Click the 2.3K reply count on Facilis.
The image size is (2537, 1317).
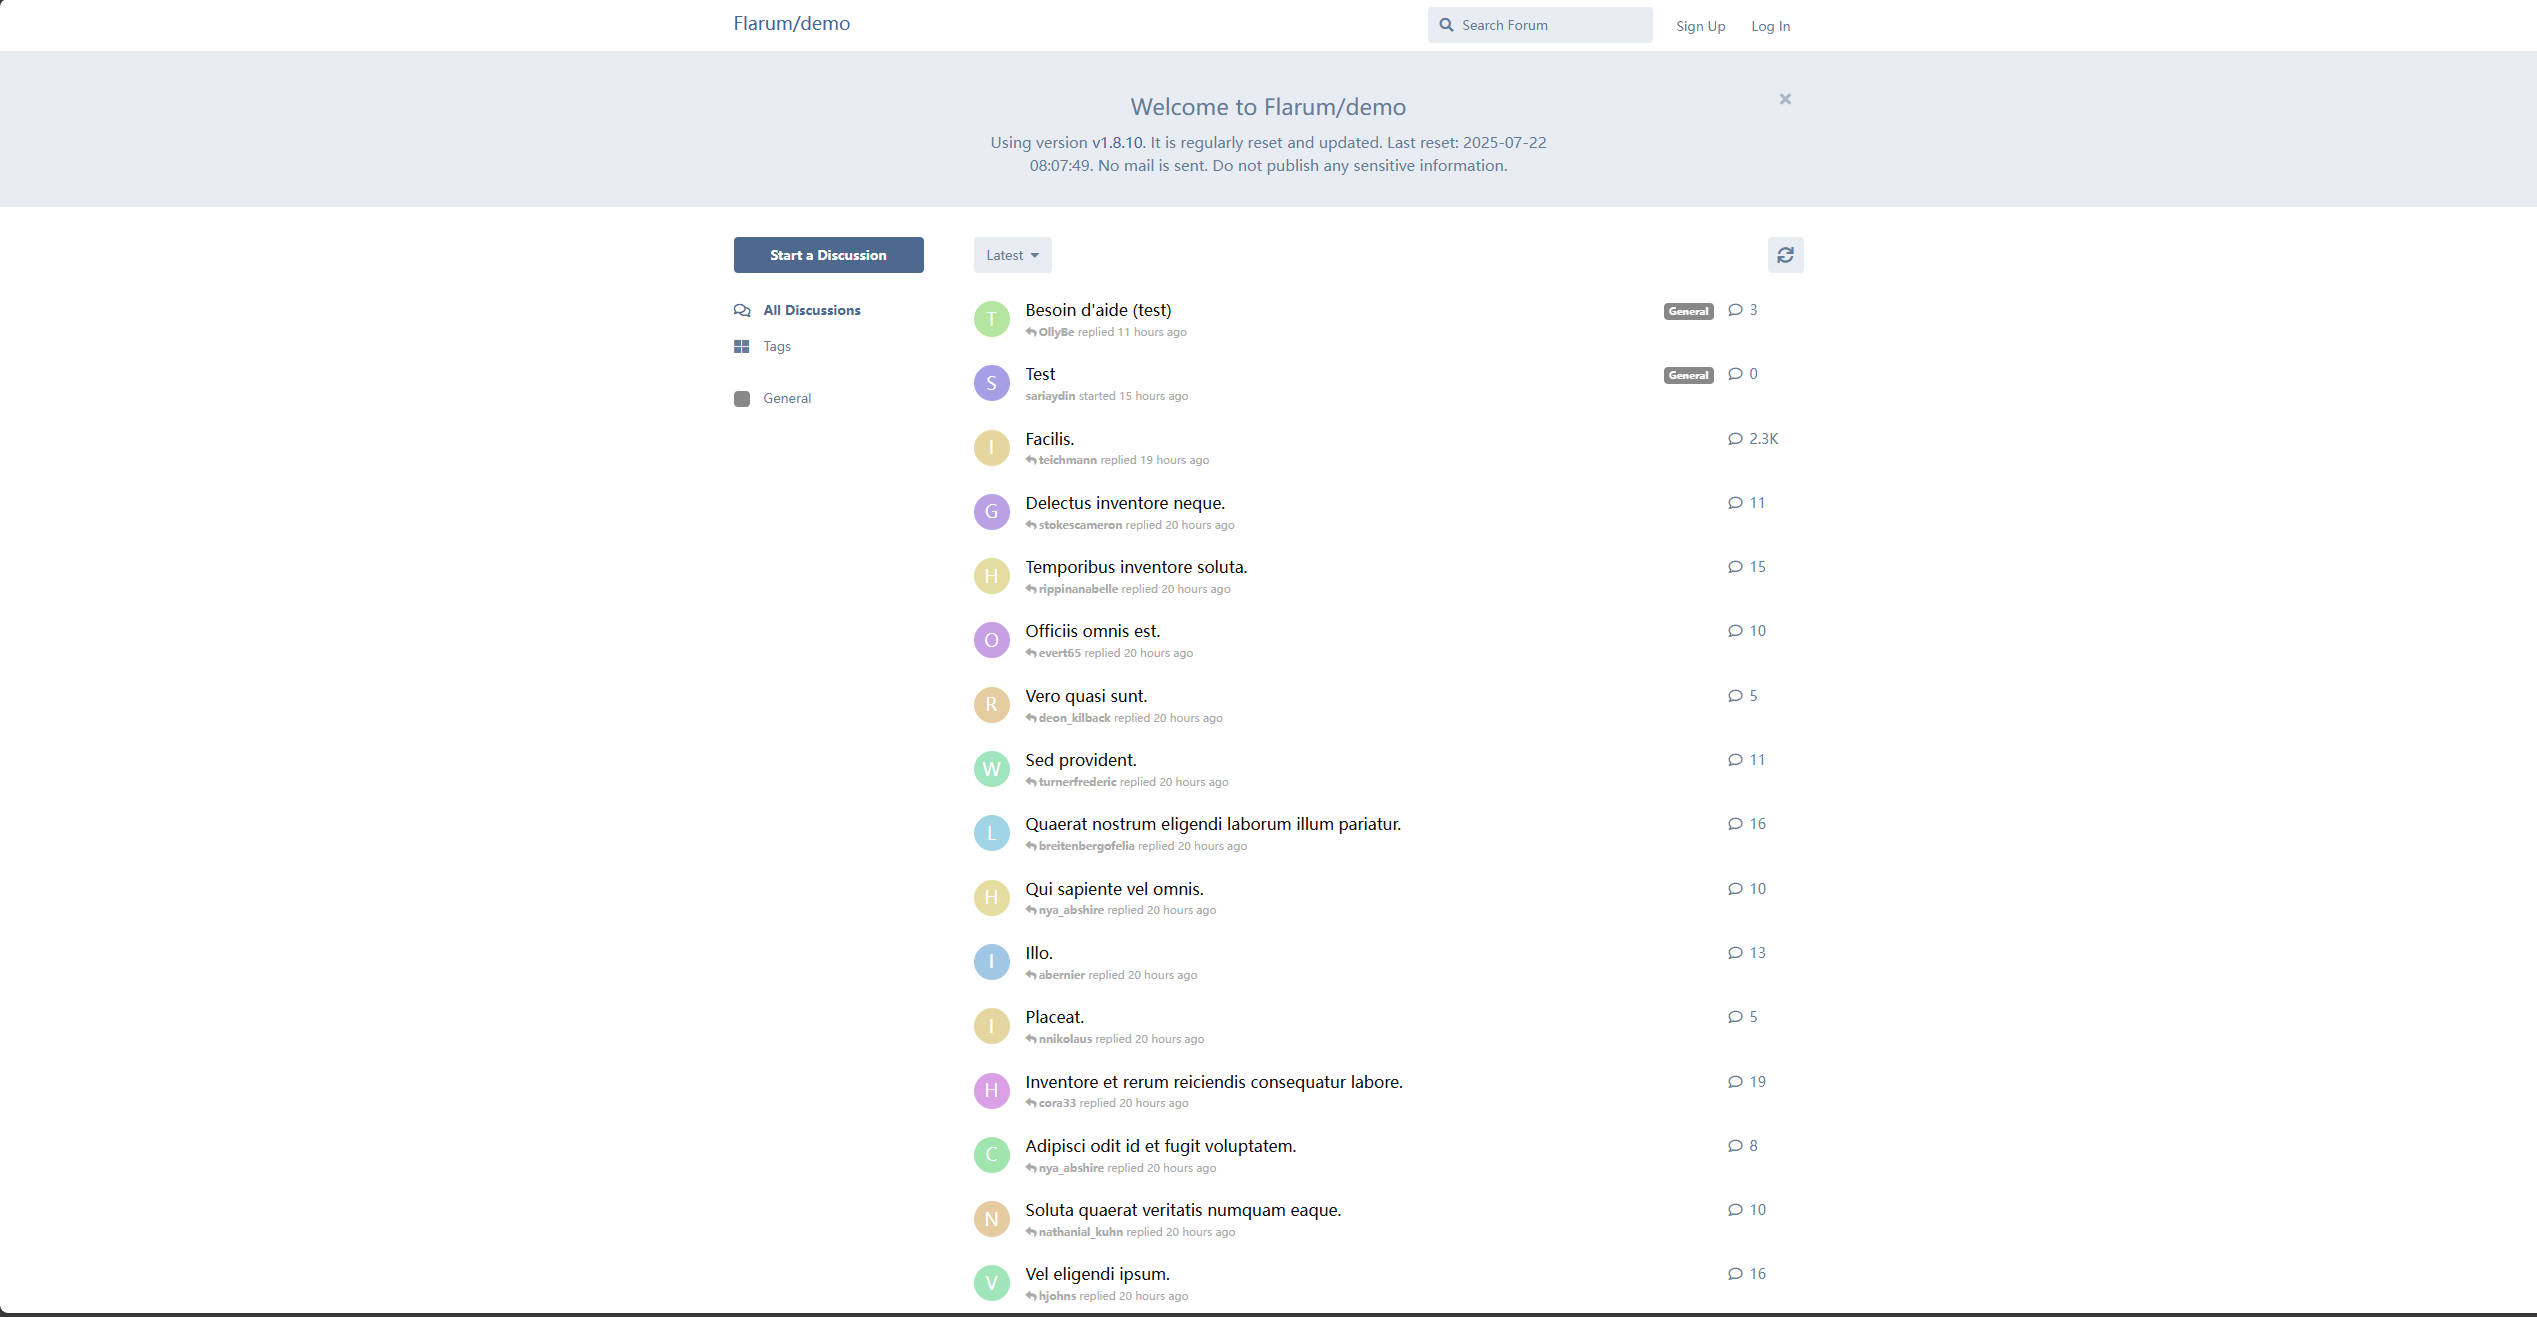1753,439
